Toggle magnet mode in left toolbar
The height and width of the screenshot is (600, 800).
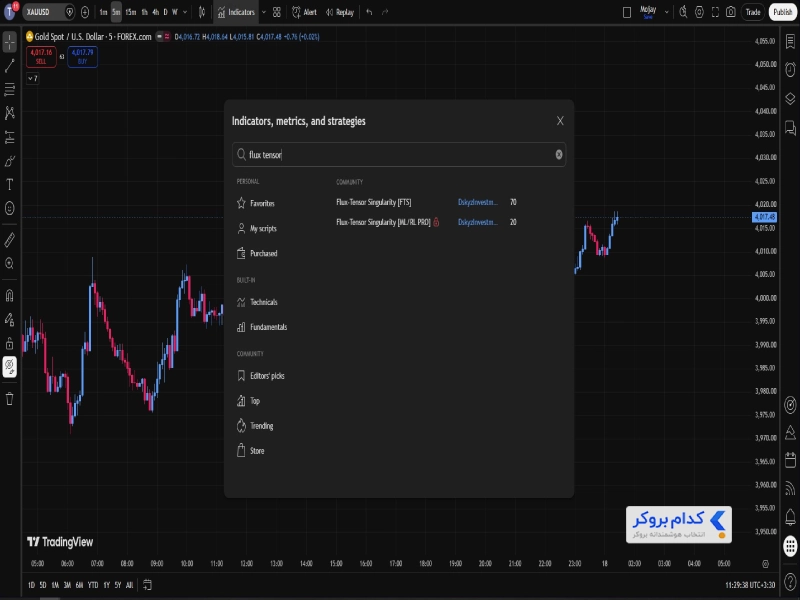(10, 295)
